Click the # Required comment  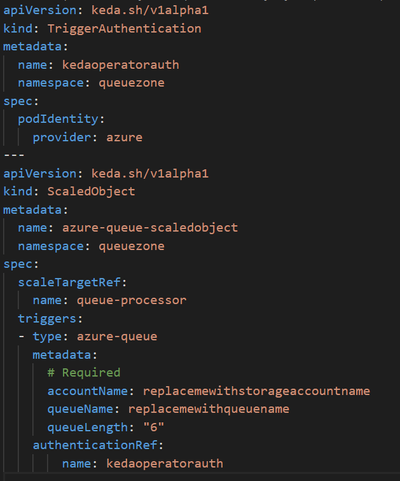pos(84,373)
